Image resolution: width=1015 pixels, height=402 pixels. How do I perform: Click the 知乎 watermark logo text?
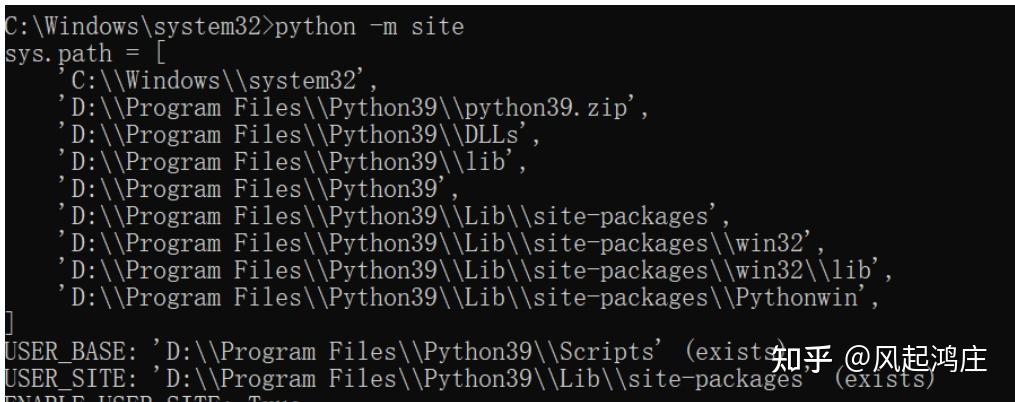point(801,360)
